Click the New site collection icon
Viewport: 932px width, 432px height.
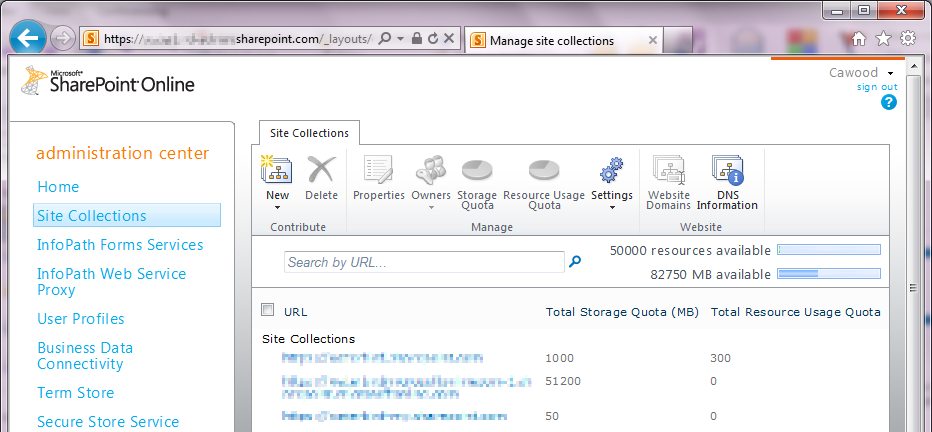point(276,170)
